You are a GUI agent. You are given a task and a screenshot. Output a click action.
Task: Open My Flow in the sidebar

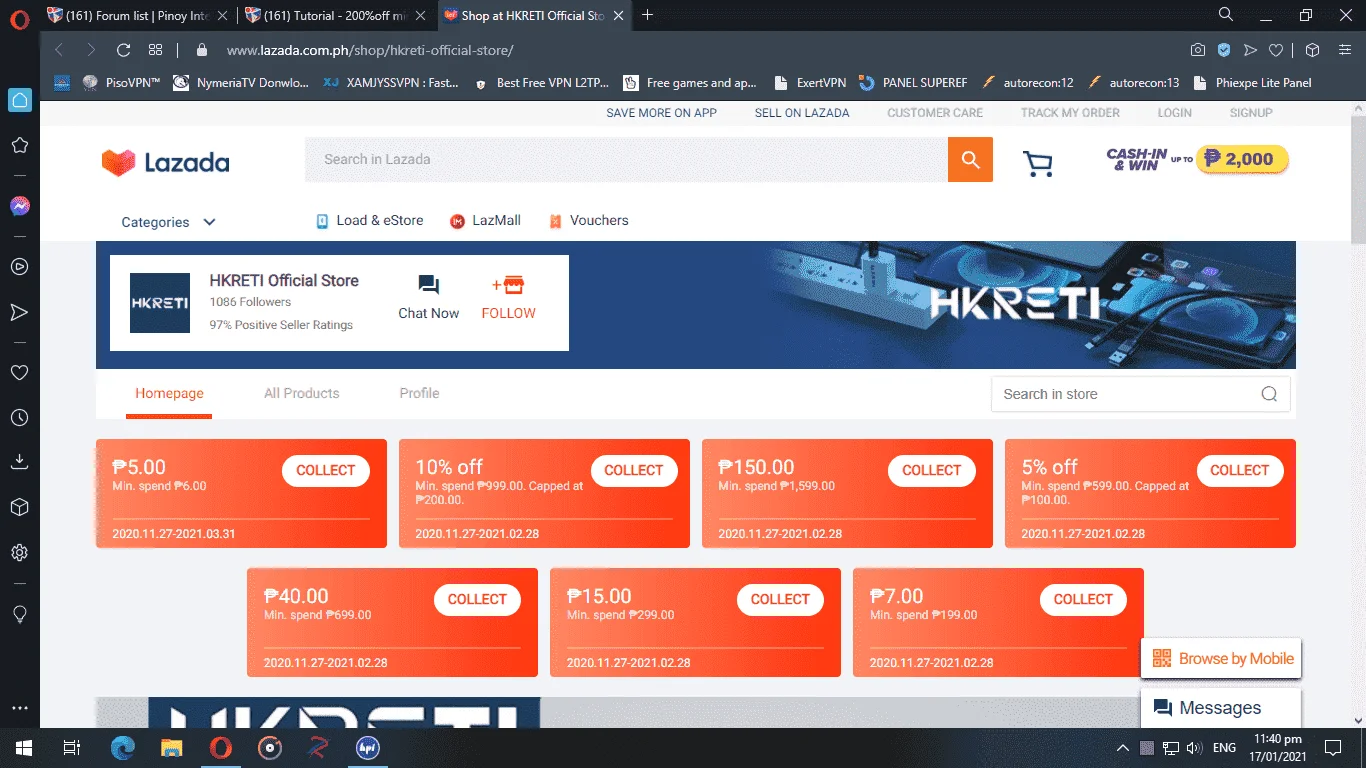tap(19, 313)
